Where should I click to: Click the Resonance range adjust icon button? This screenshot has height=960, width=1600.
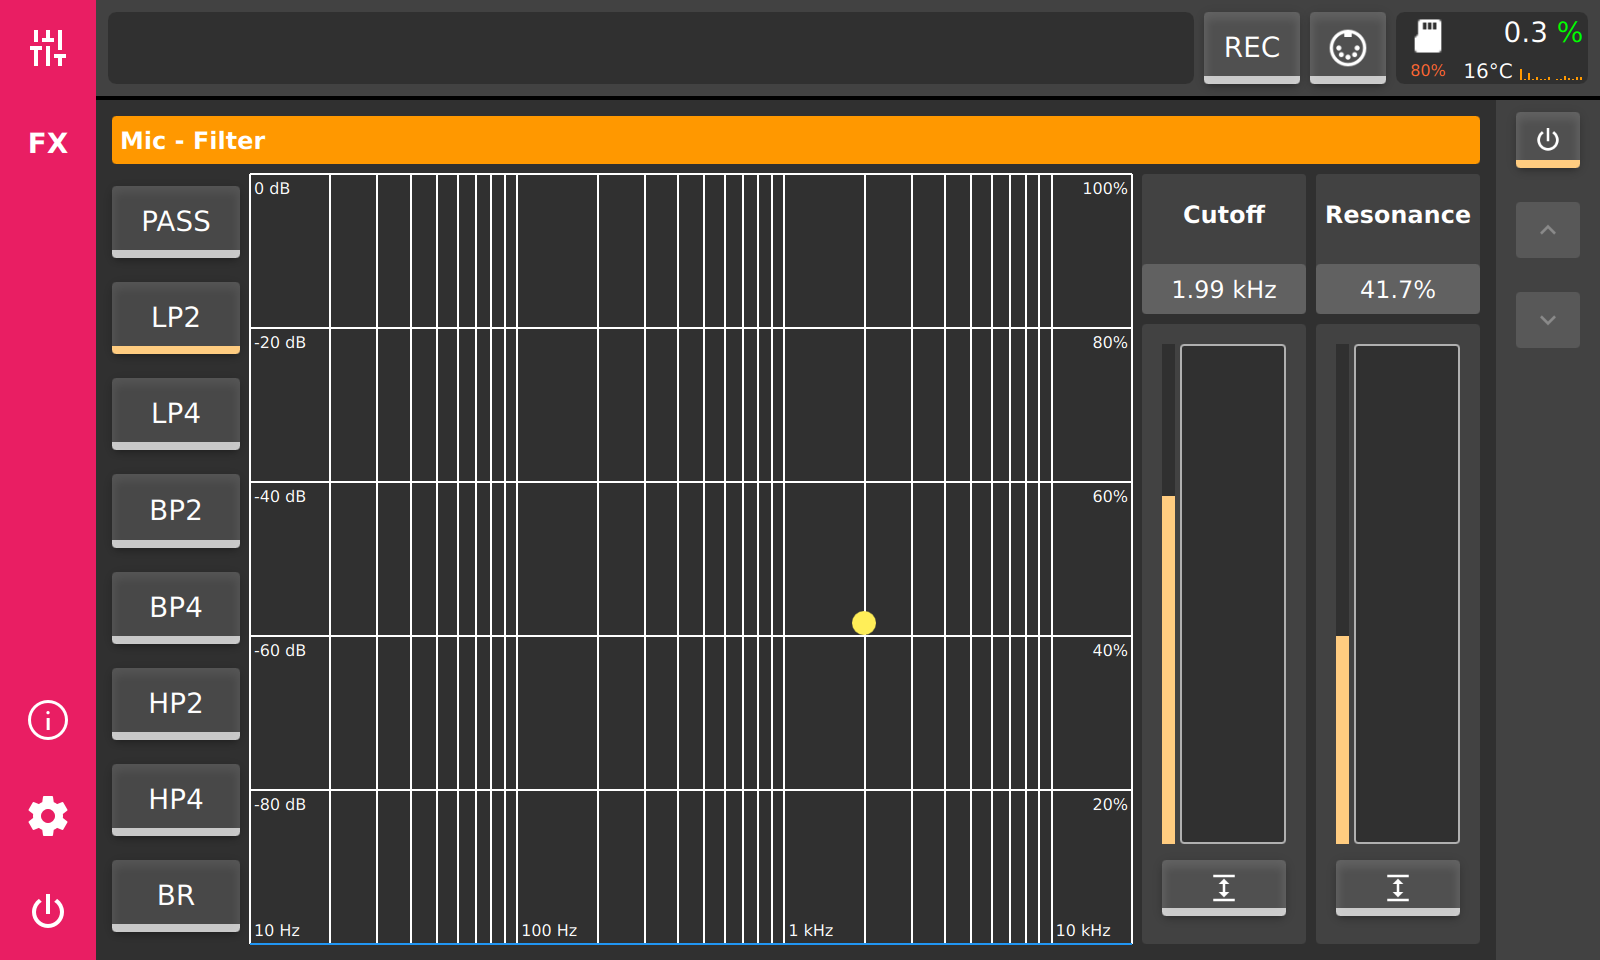(x=1398, y=888)
